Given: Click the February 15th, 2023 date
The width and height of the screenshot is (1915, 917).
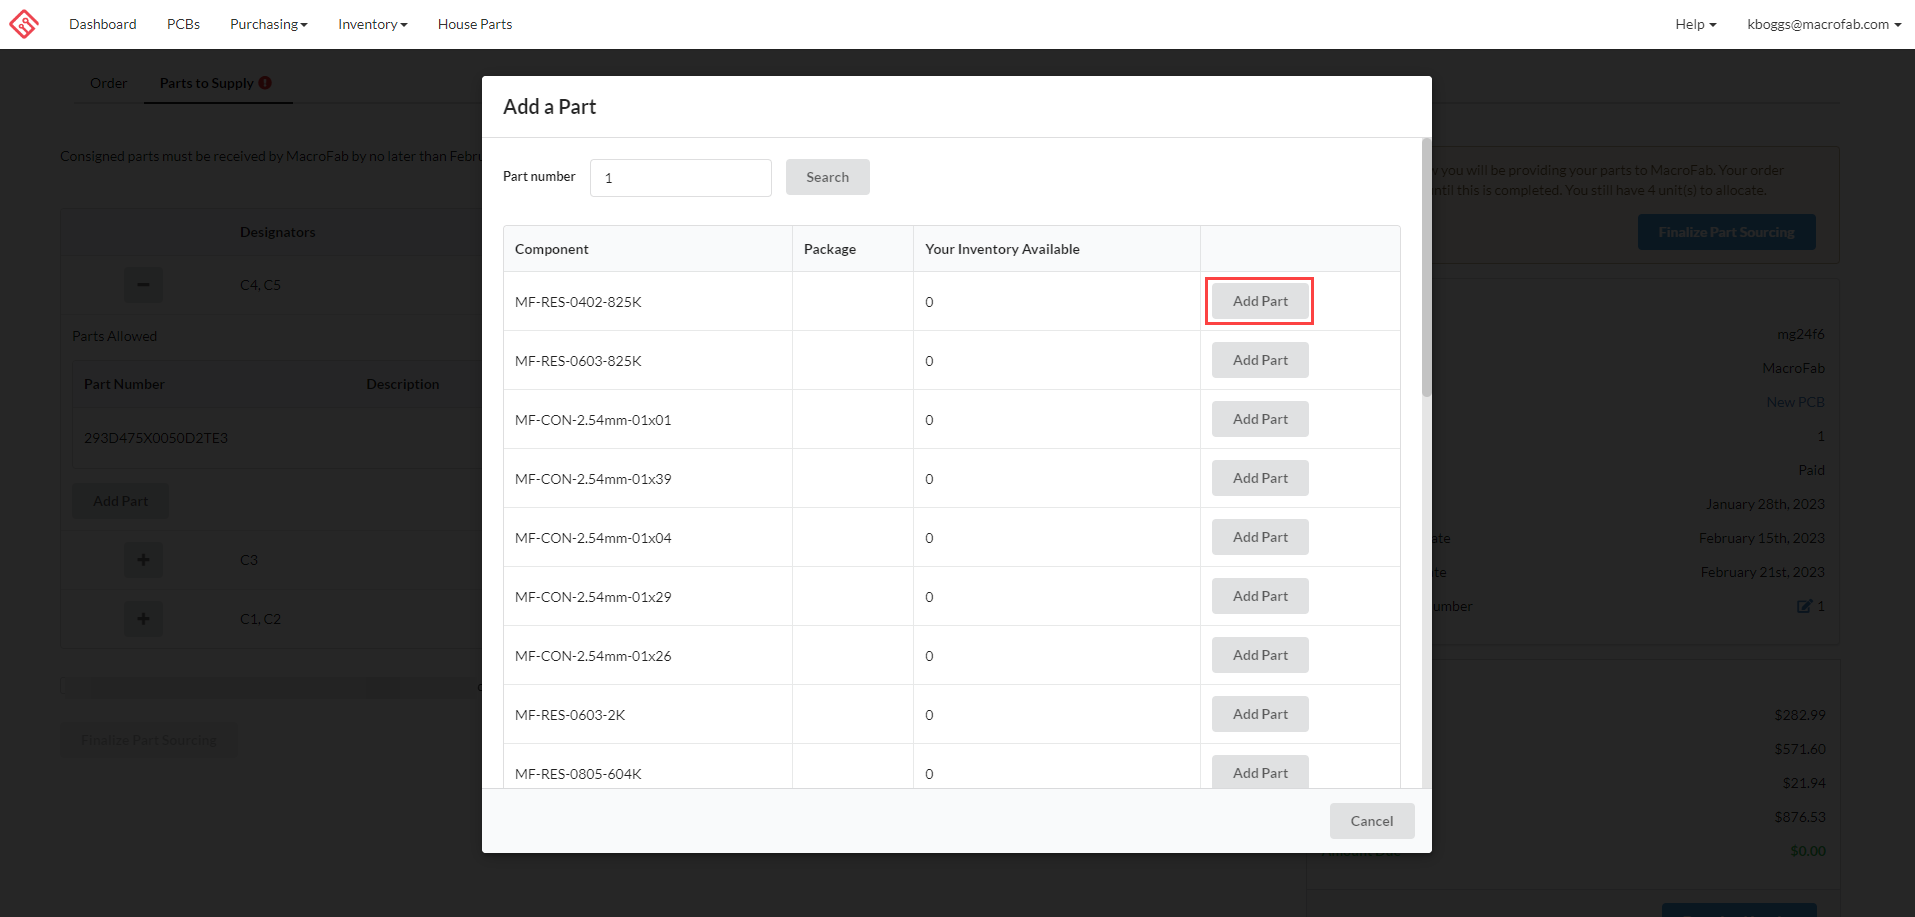Looking at the screenshot, I should click(x=1761, y=538).
